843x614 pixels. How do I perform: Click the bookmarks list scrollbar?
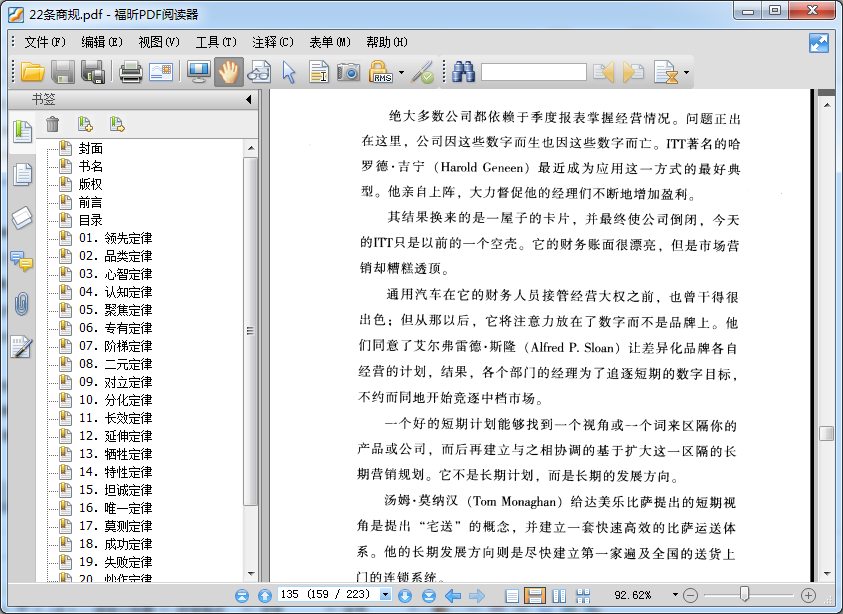tap(250, 331)
